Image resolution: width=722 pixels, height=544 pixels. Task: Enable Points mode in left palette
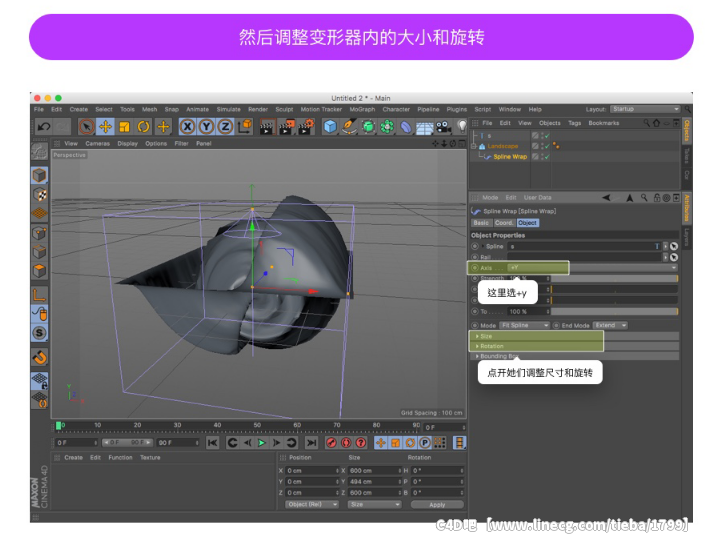click(x=40, y=233)
